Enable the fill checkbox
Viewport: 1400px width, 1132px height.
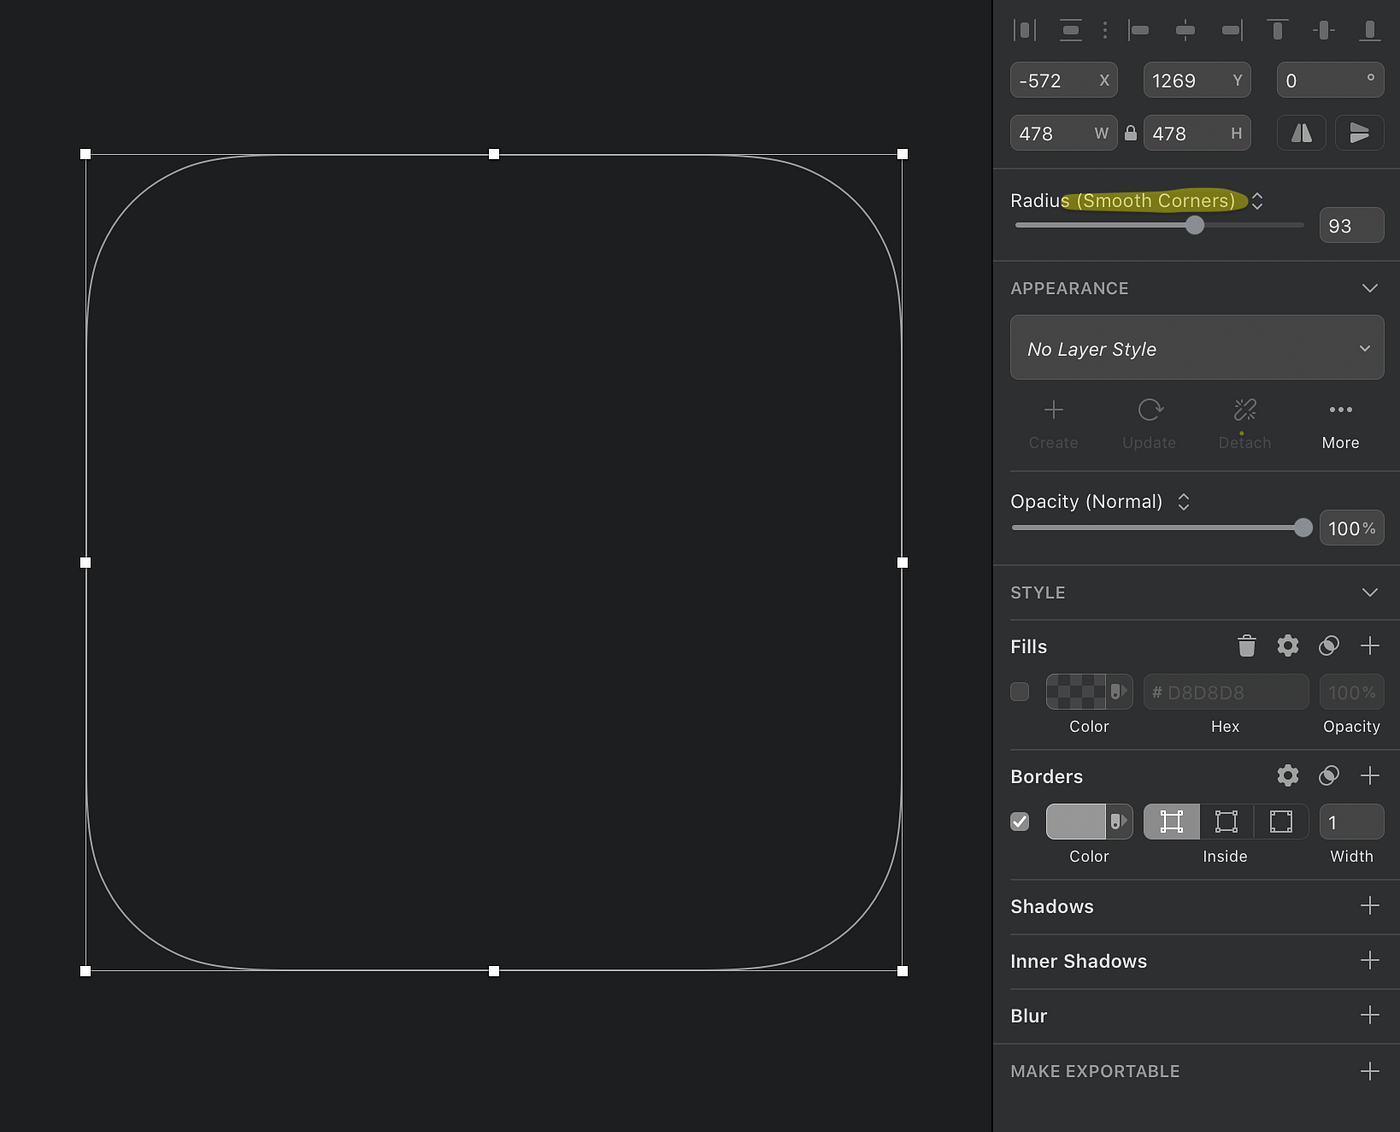click(1020, 692)
